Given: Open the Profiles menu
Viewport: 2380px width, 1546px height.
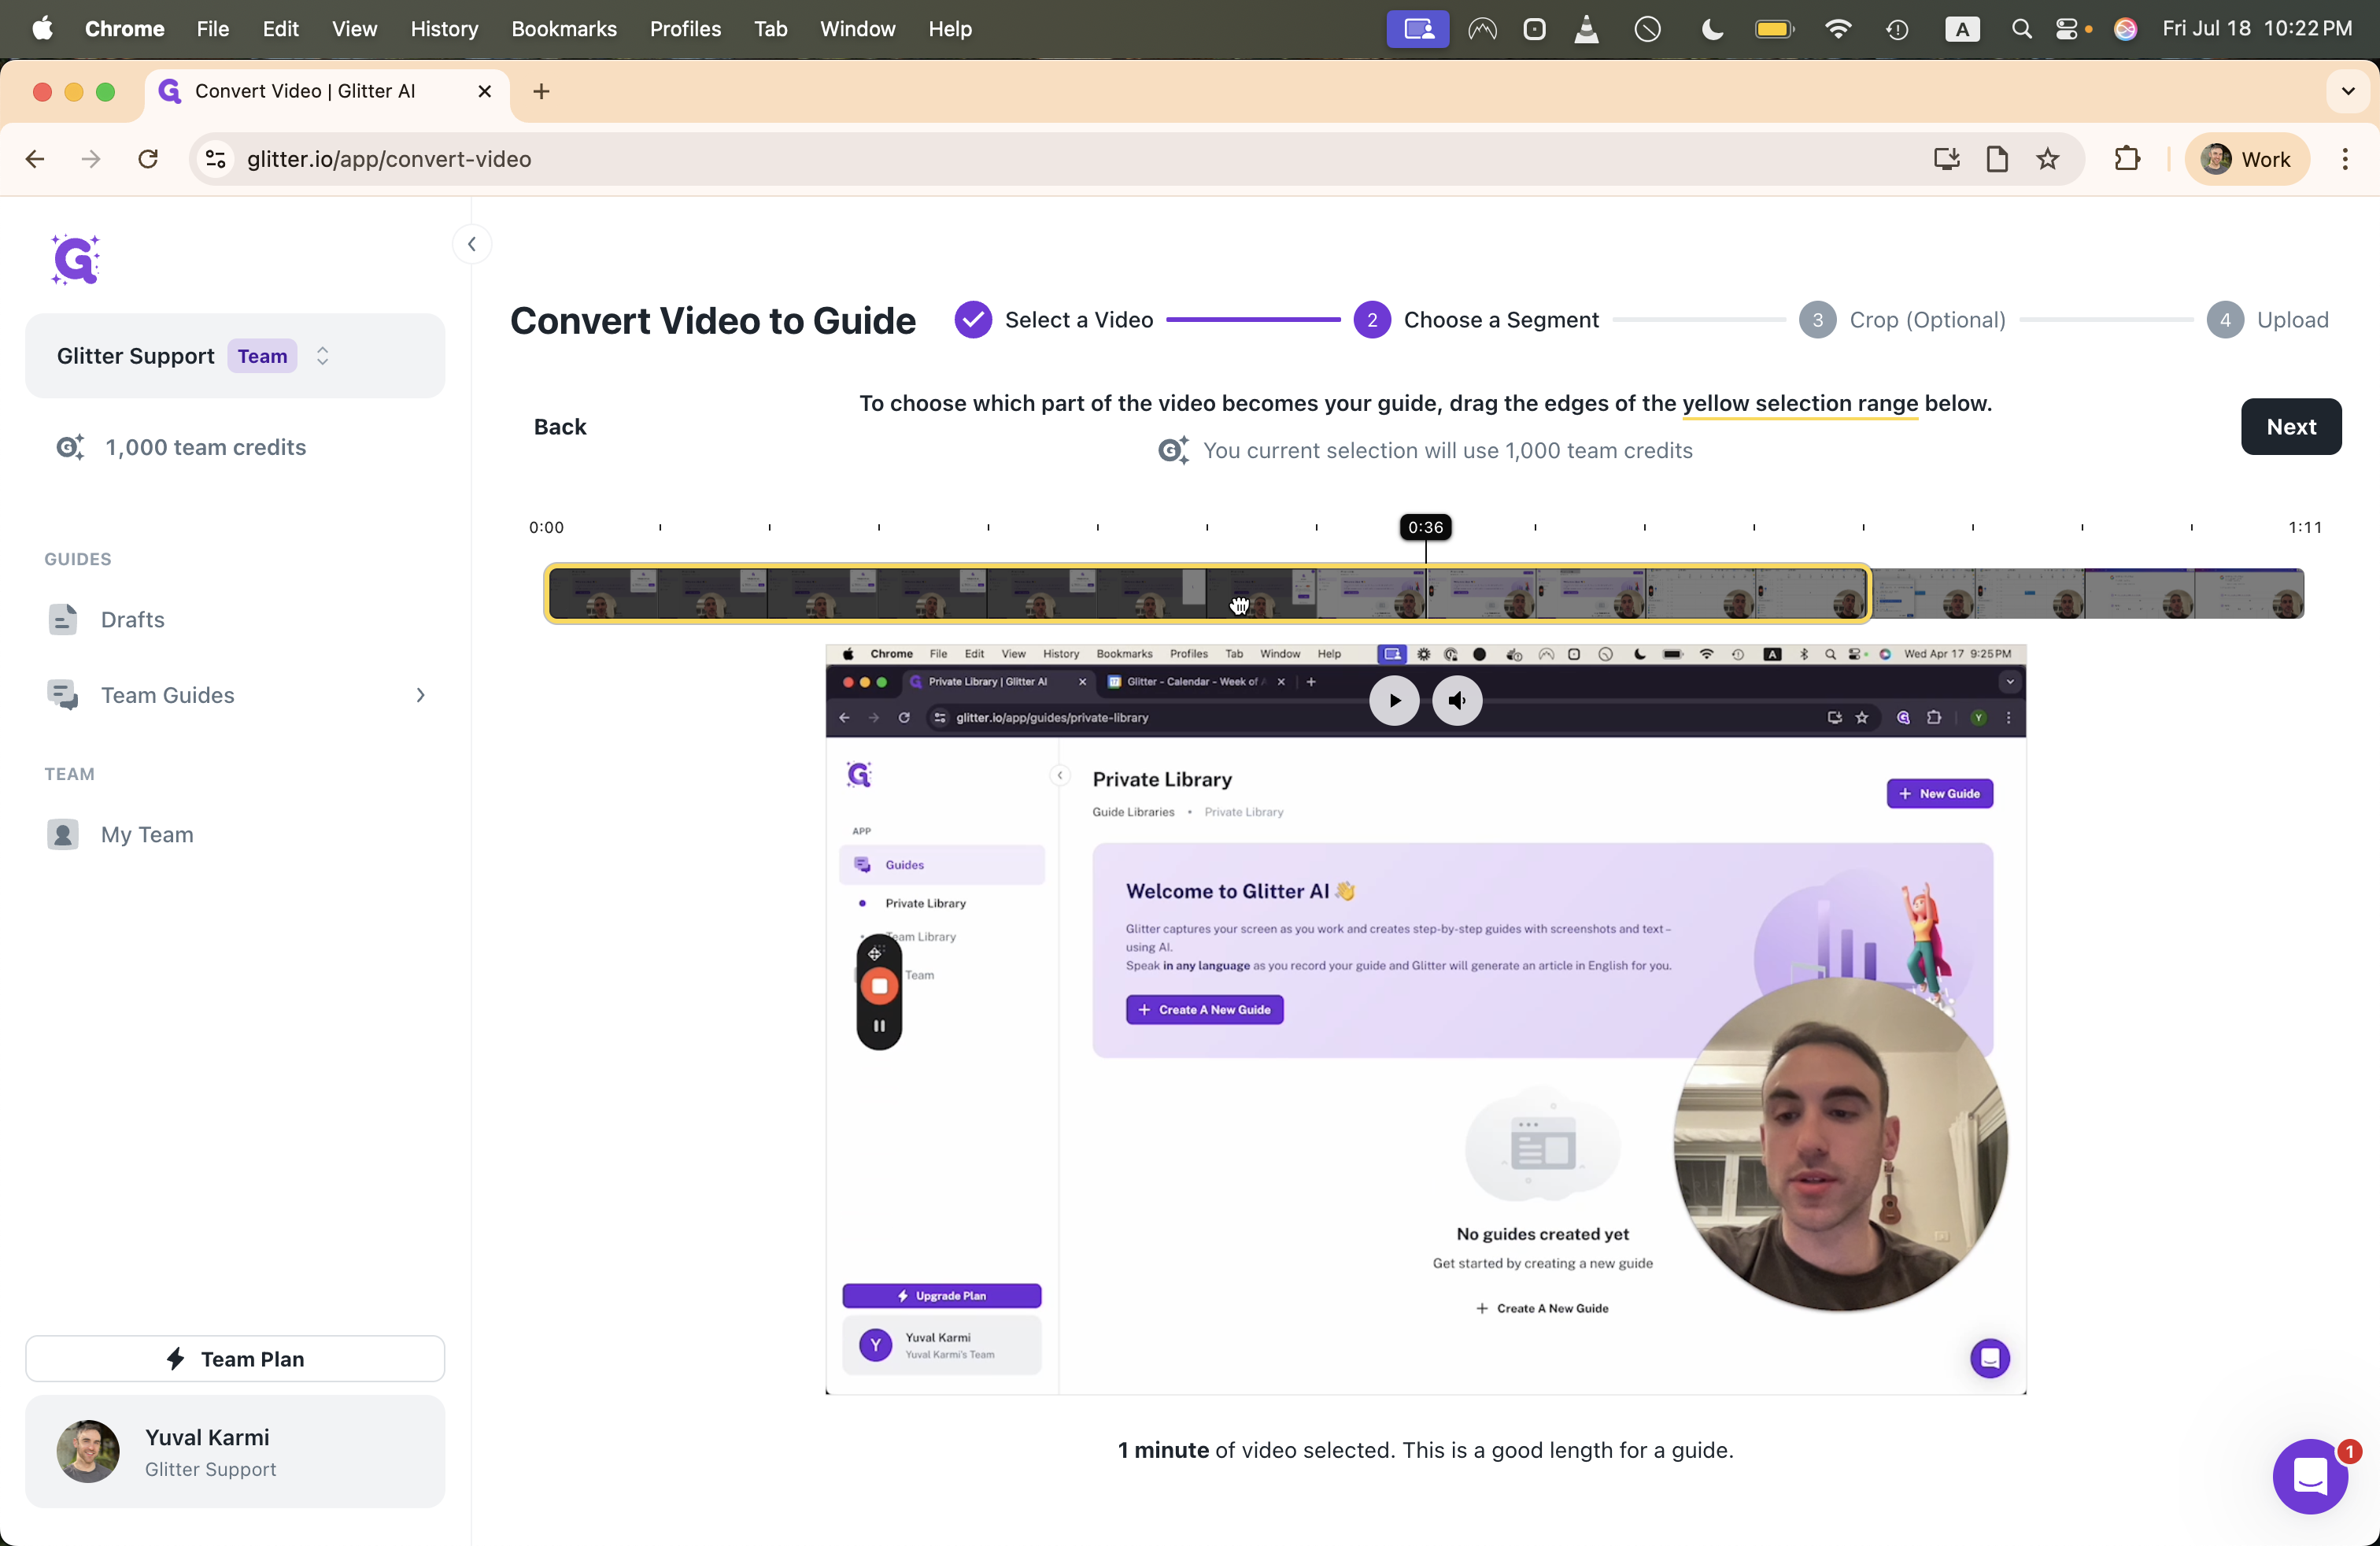Looking at the screenshot, I should point(685,29).
